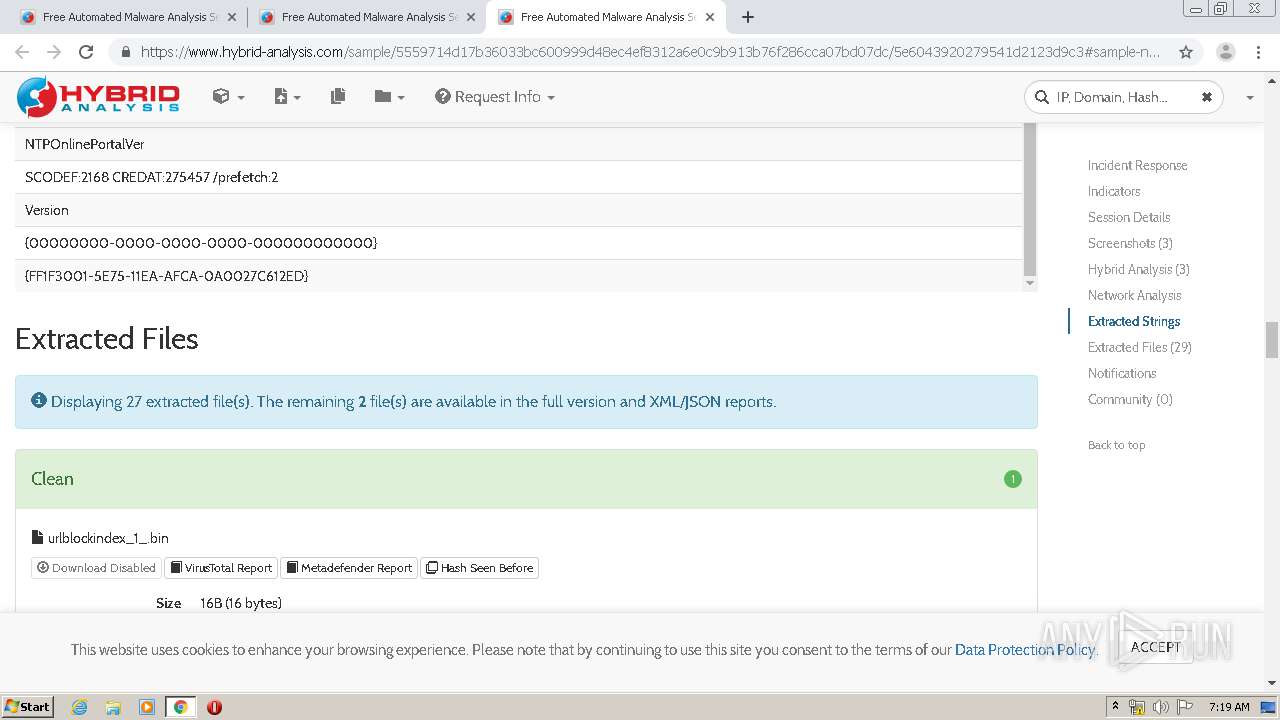The width and height of the screenshot is (1280, 720).
Task: Open the Request Info menu
Action: coord(495,97)
